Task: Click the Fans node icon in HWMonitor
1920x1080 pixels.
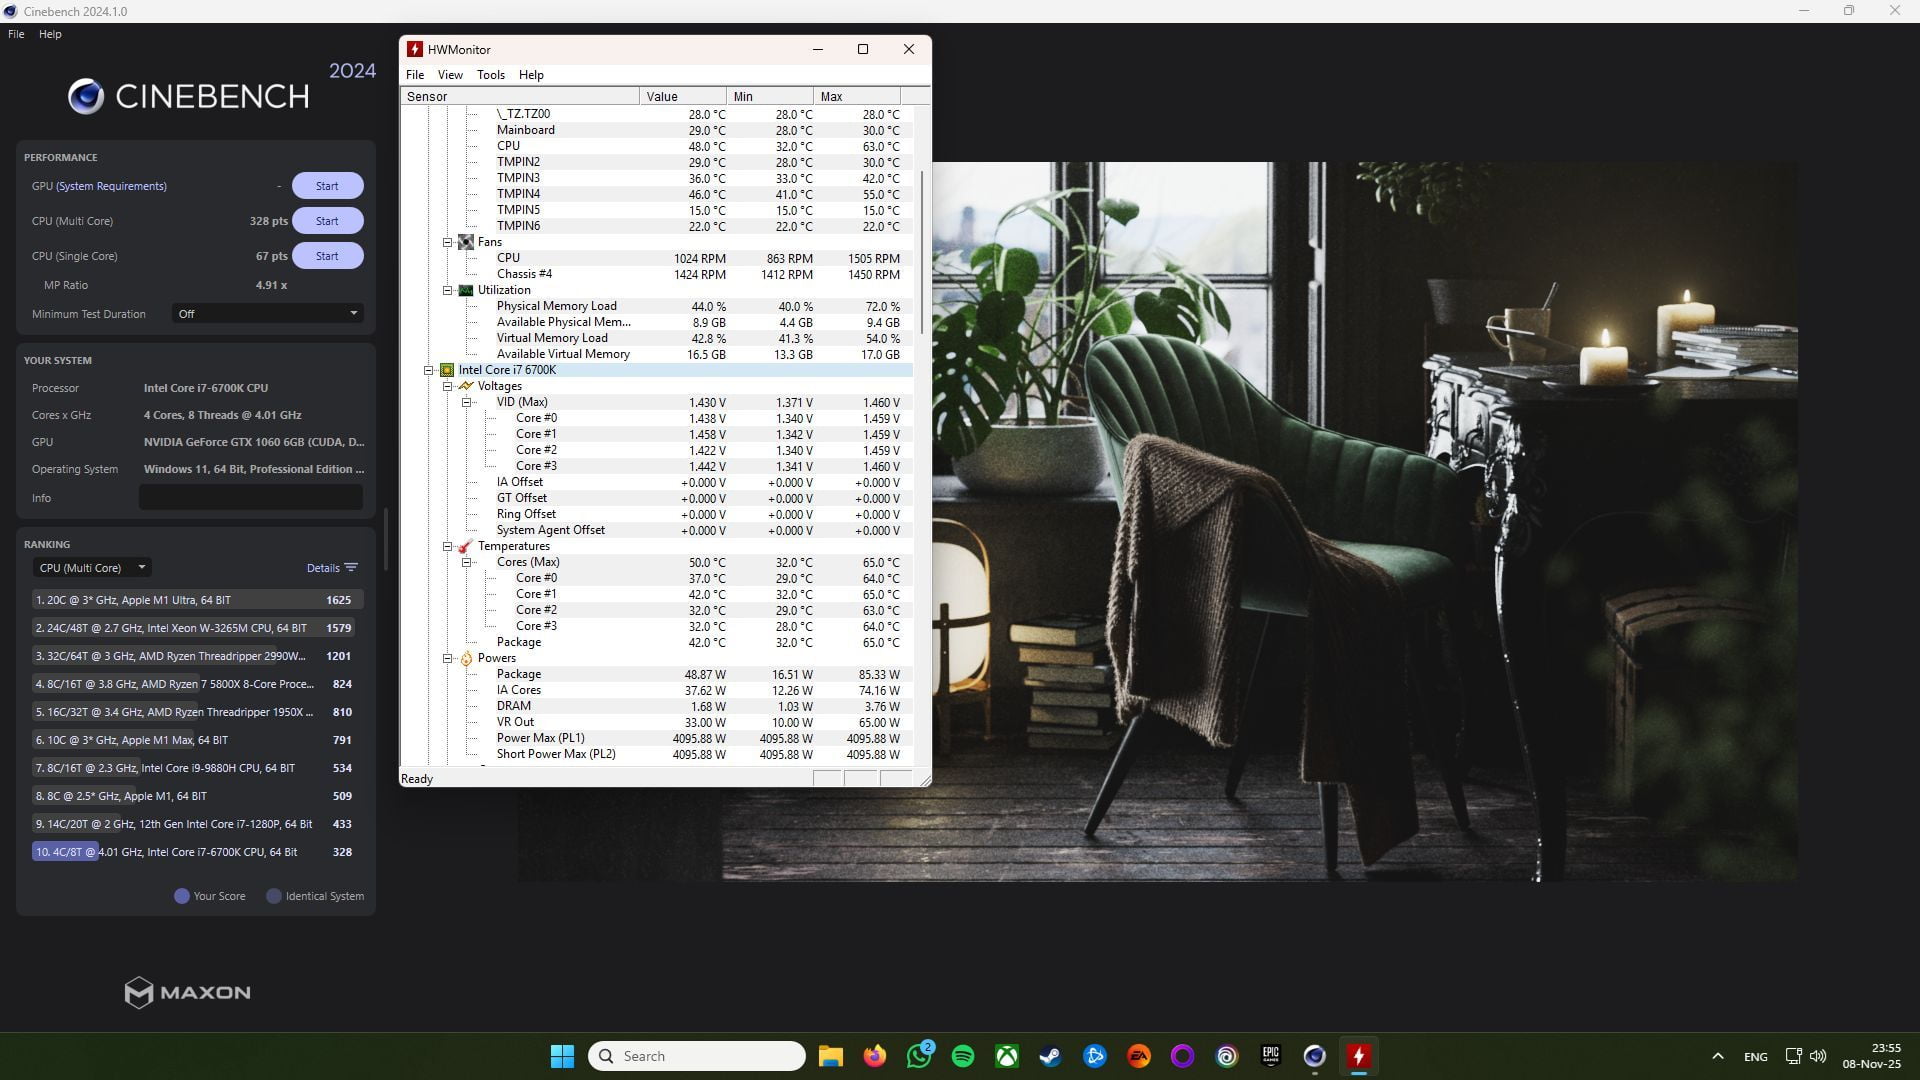Action: (466, 242)
